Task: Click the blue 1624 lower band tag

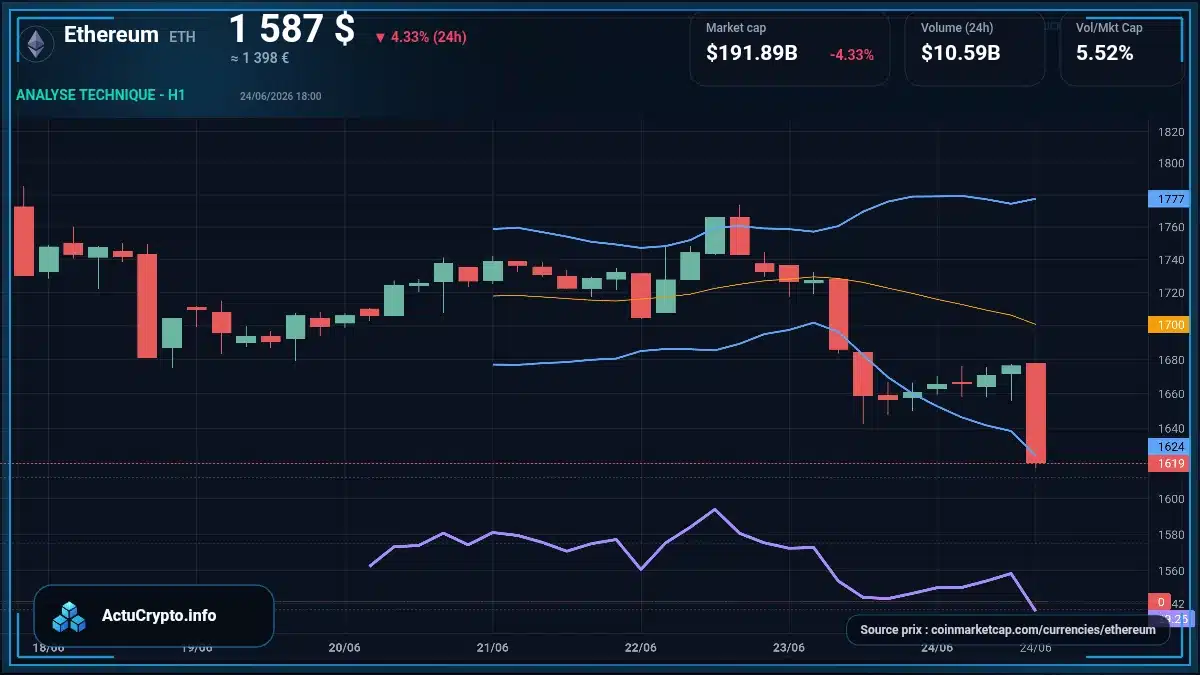Action: (1167, 447)
